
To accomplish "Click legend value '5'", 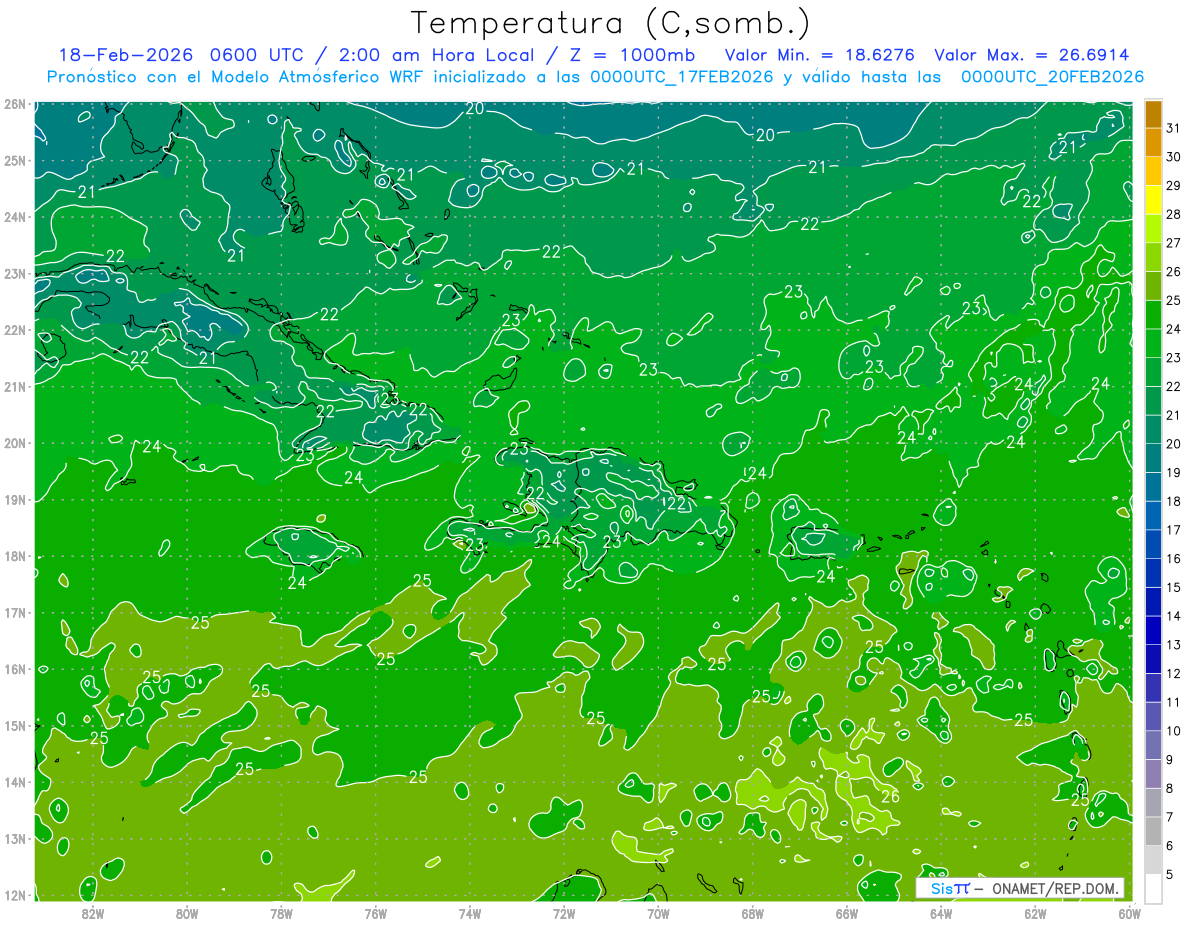I will pos(1170,875).
